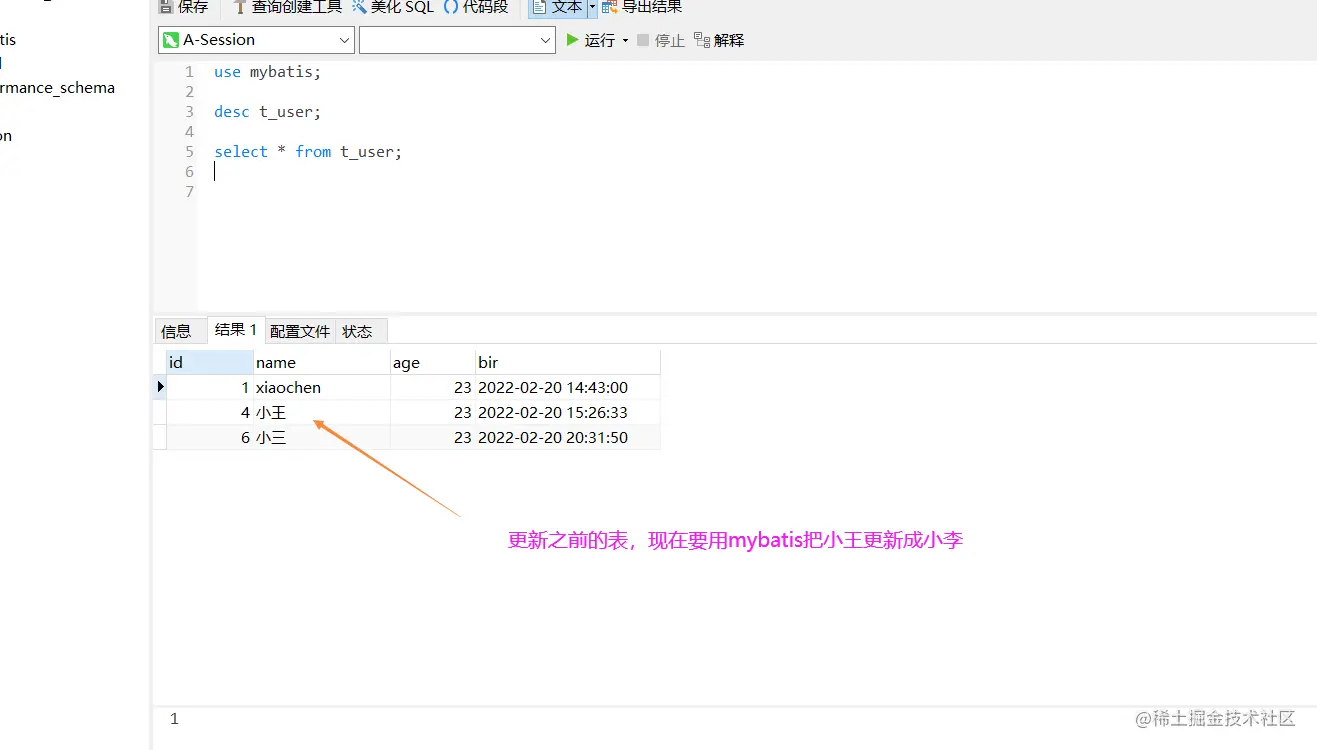
Task: Select the id cell with value 6
Action: tap(209, 437)
